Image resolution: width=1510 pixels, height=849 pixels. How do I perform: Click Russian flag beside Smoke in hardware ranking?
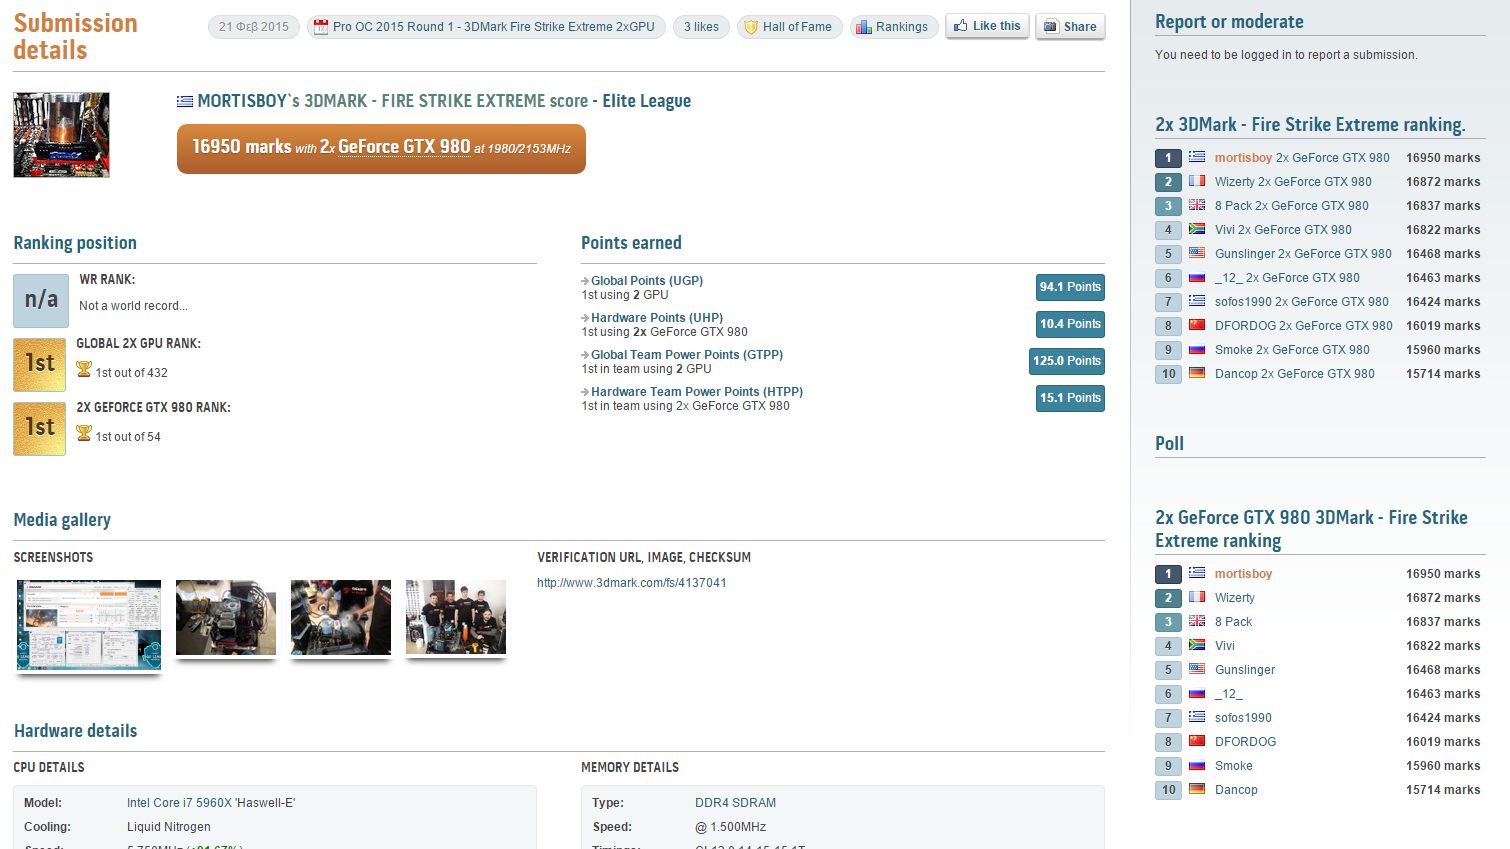tap(1197, 765)
